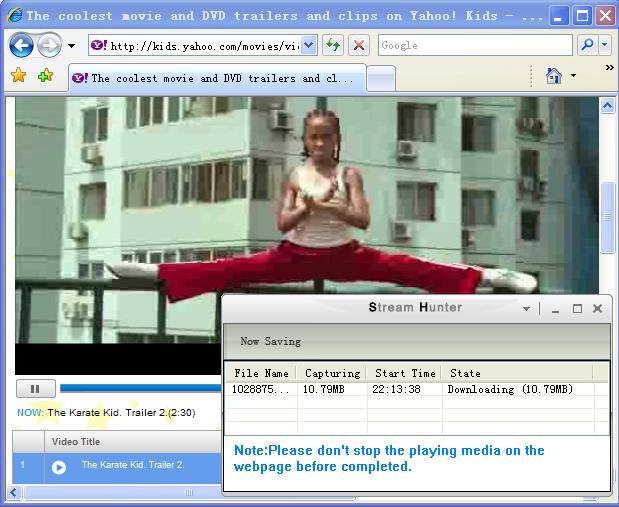Sort by the 'Capturing' column header
This screenshot has height=507, width=619.
coord(332,373)
